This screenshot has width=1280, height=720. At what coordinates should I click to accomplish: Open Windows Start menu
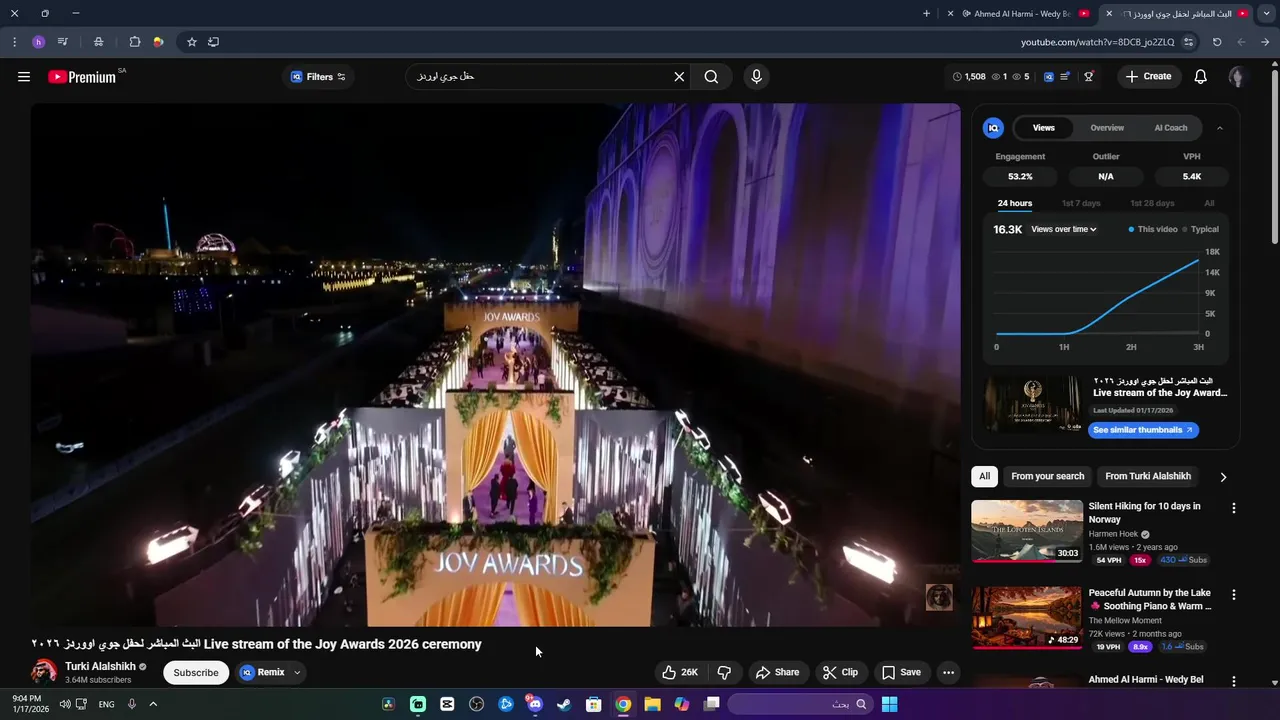[889, 704]
